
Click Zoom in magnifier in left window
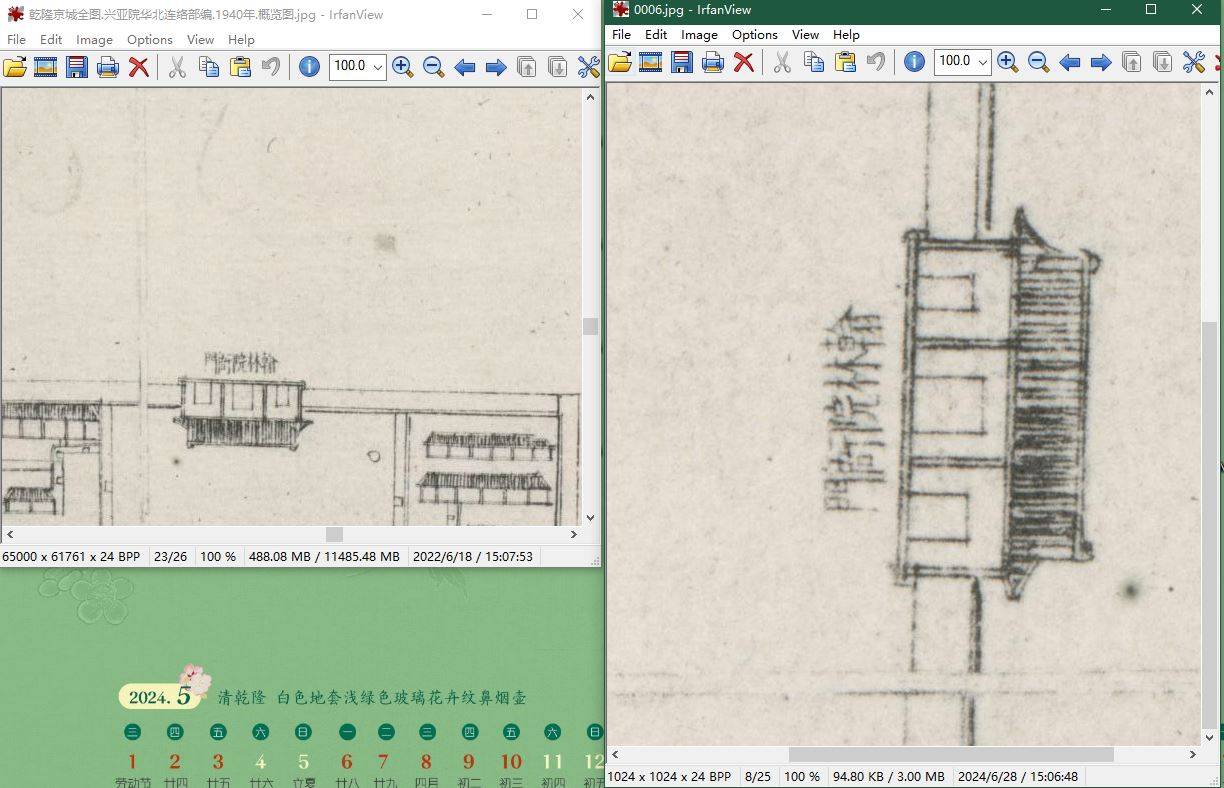403,67
